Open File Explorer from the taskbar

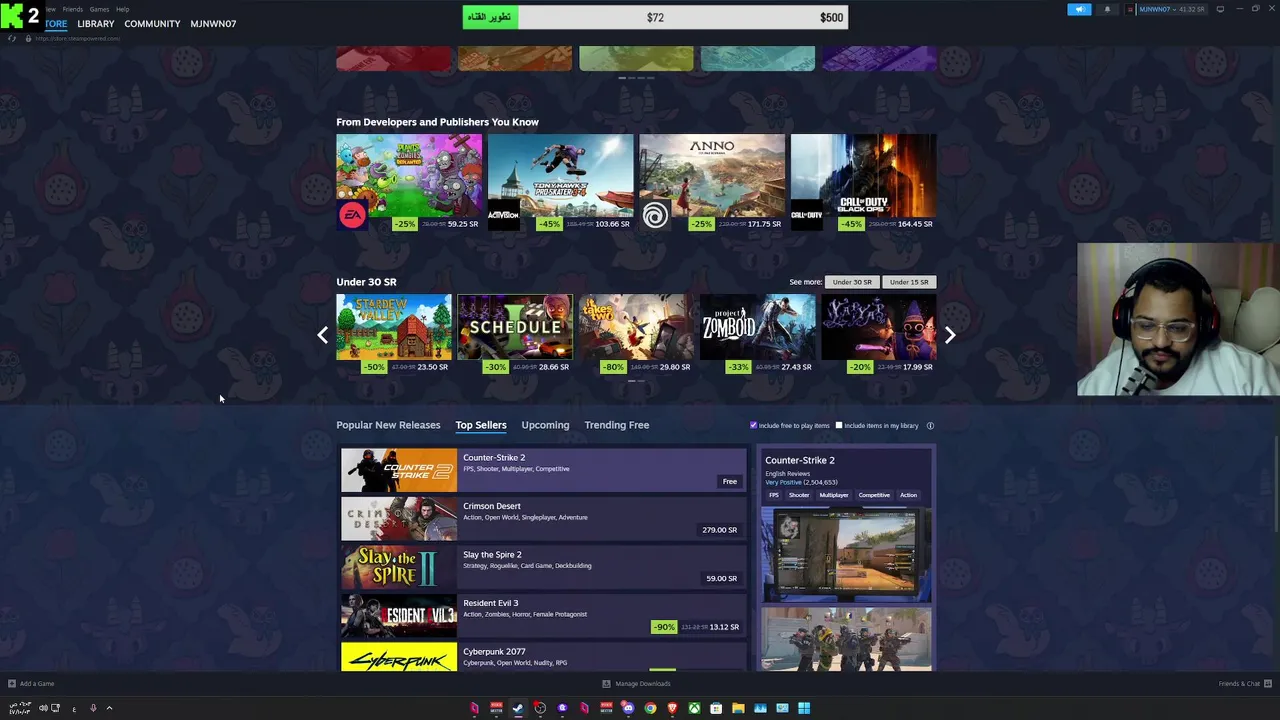(738, 708)
